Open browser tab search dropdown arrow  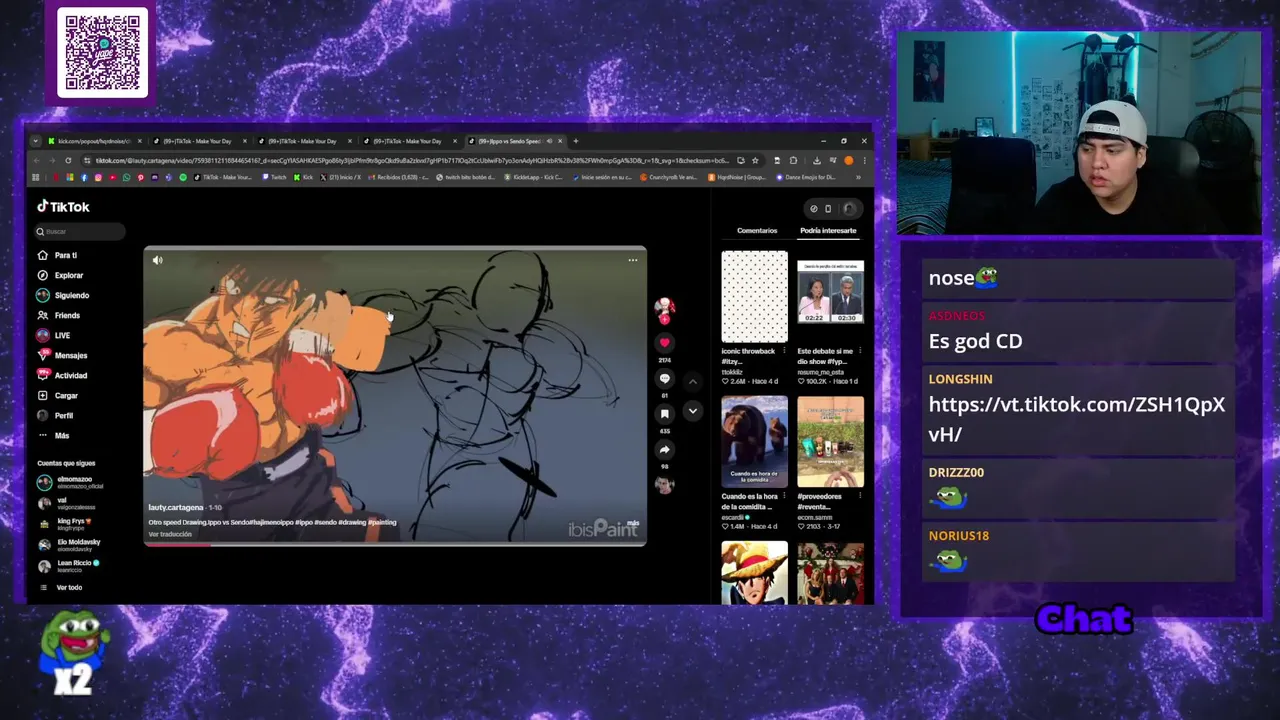pyautogui.click(x=35, y=141)
